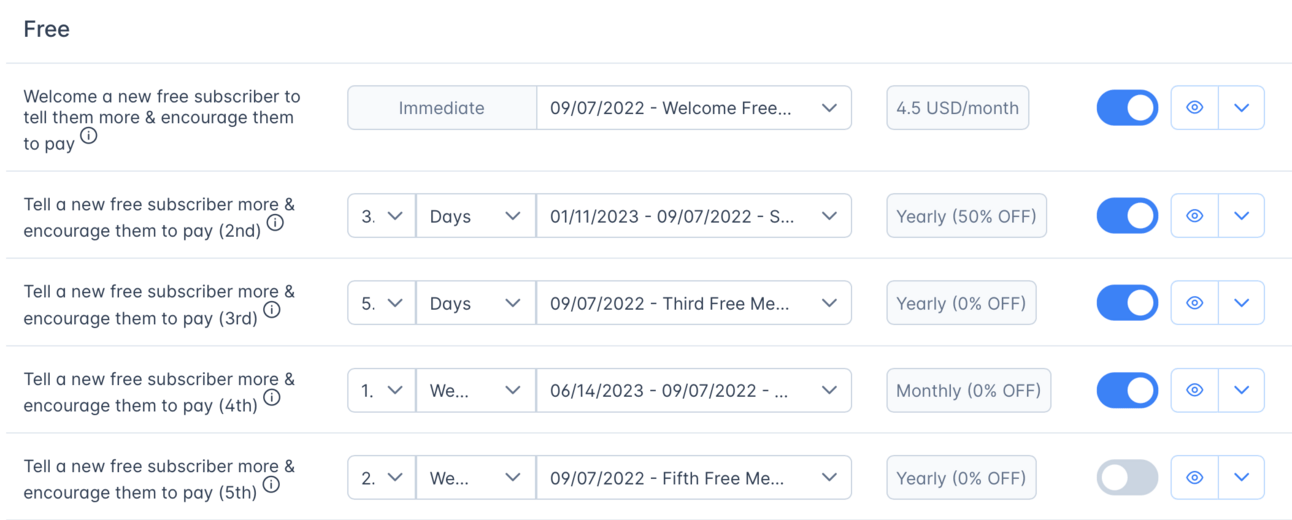Open Fifth Free Message template dropdown

(x=694, y=478)
